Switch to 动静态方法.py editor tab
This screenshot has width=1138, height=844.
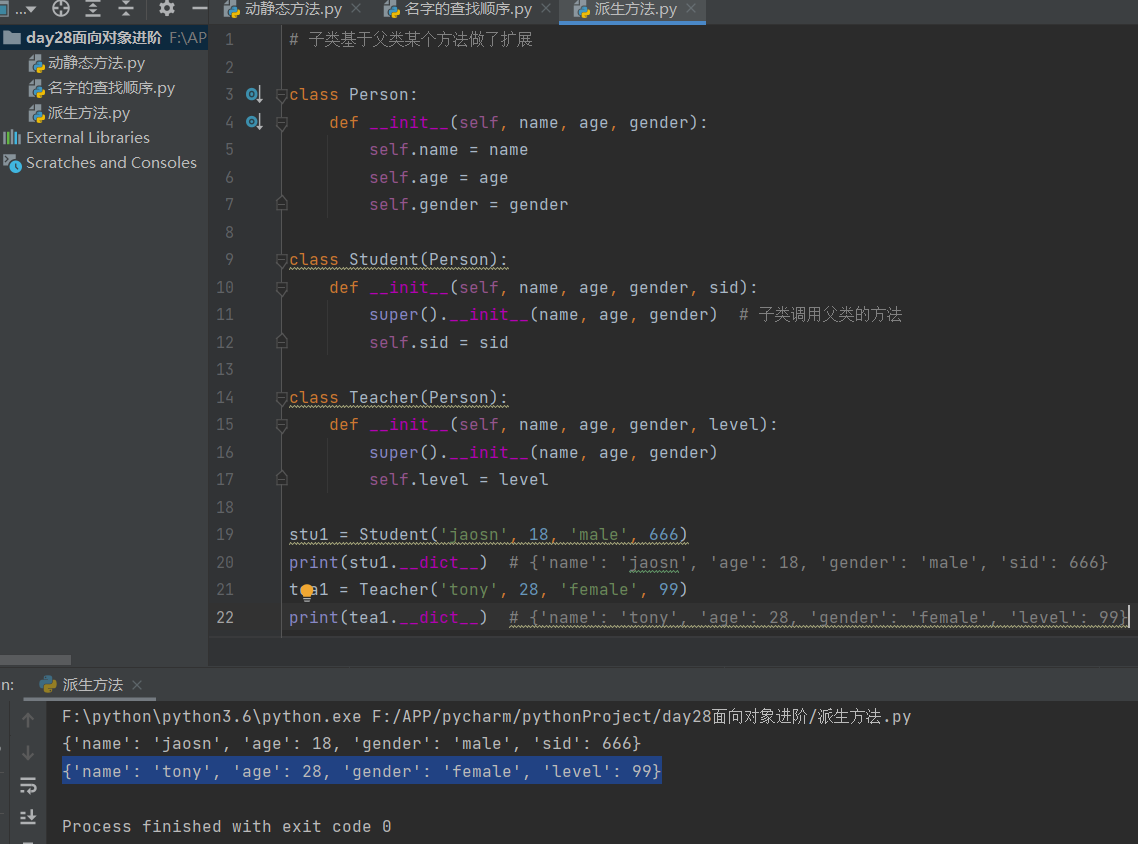click(293, 9)
